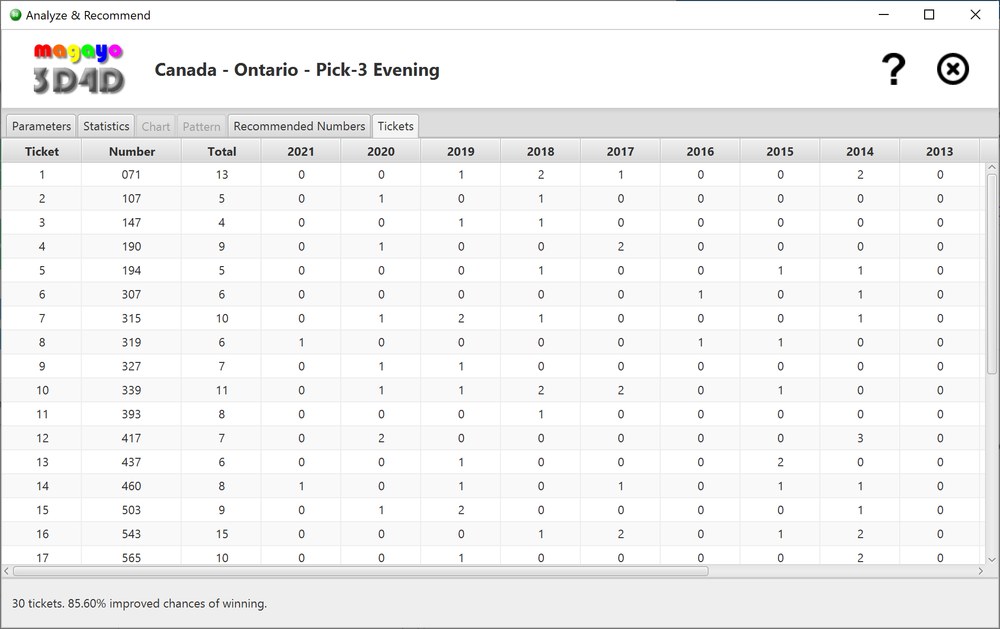This screenshot has height=629, width=1000.
Task: Click the horizontal scrollbar thumb
Action: (x=360, y=571)
